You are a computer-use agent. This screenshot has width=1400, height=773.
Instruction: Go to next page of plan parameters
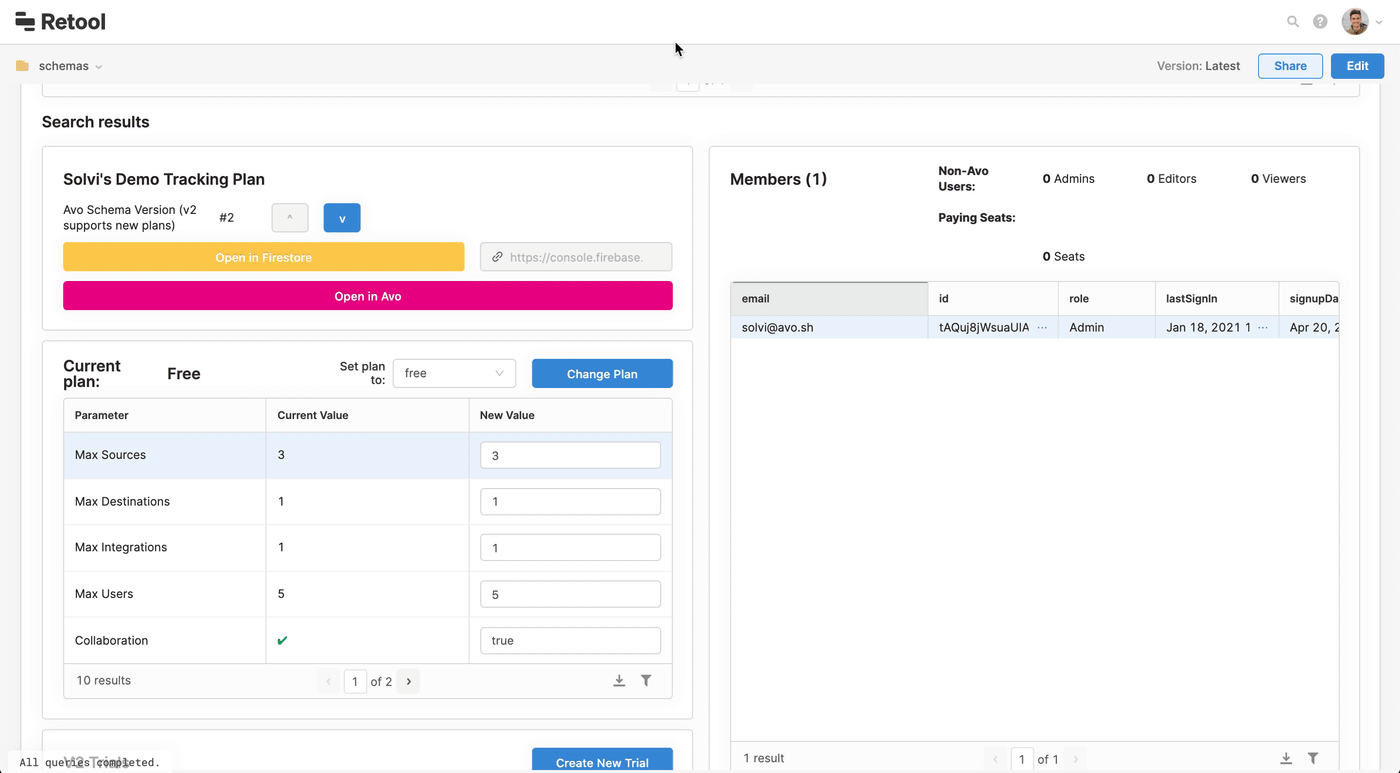(409, 681)
